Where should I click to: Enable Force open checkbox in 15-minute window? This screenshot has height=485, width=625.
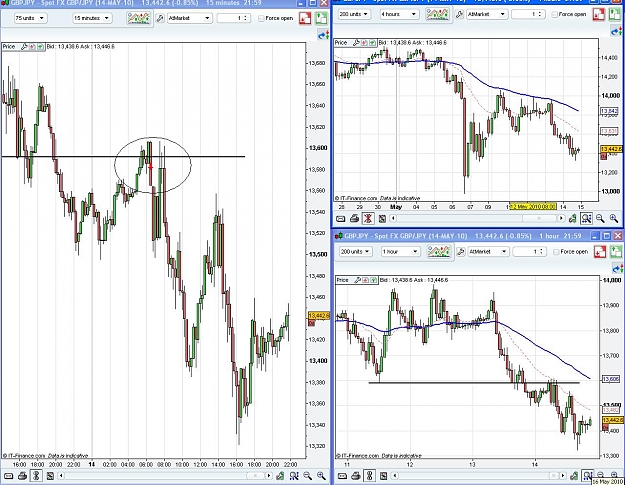pyautogui.click(x=261, y=18)
